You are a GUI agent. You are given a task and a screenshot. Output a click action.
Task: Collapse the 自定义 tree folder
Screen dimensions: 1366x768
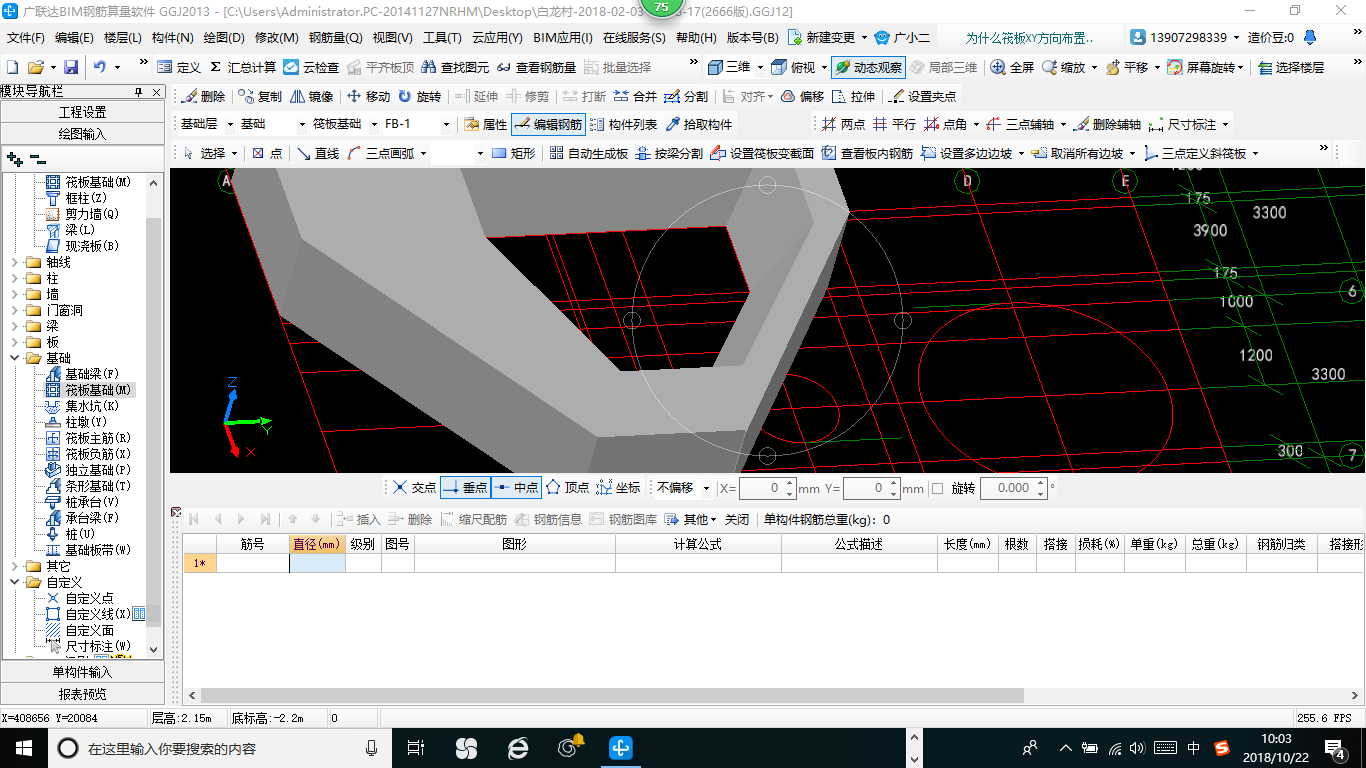click(x=14, y=582)
